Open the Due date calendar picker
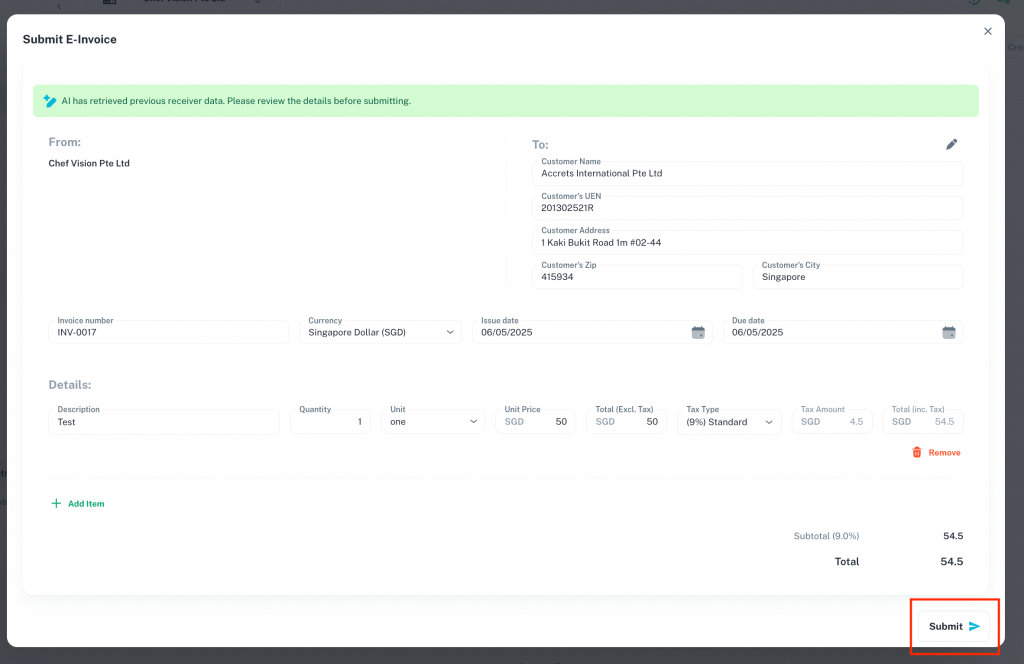The width and height of the screenshot is (1024, 664). [949, 332]
